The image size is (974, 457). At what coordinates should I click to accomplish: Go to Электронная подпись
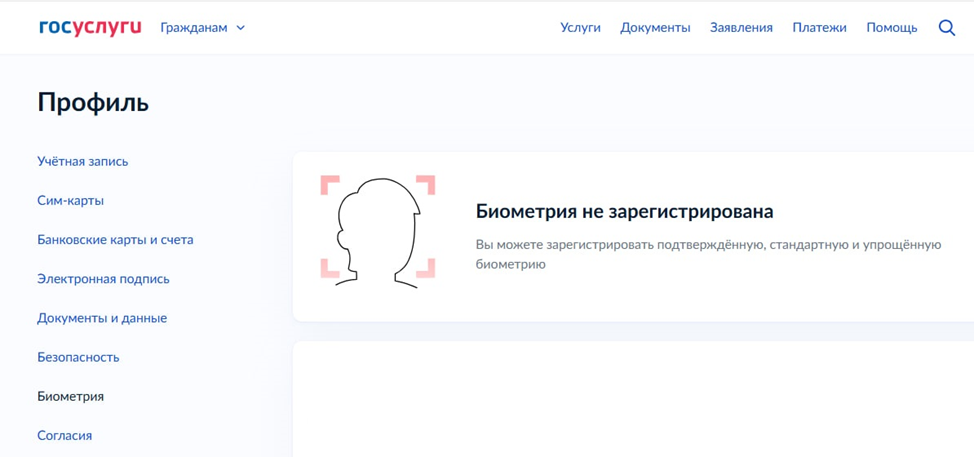click(x=103, y=279)
